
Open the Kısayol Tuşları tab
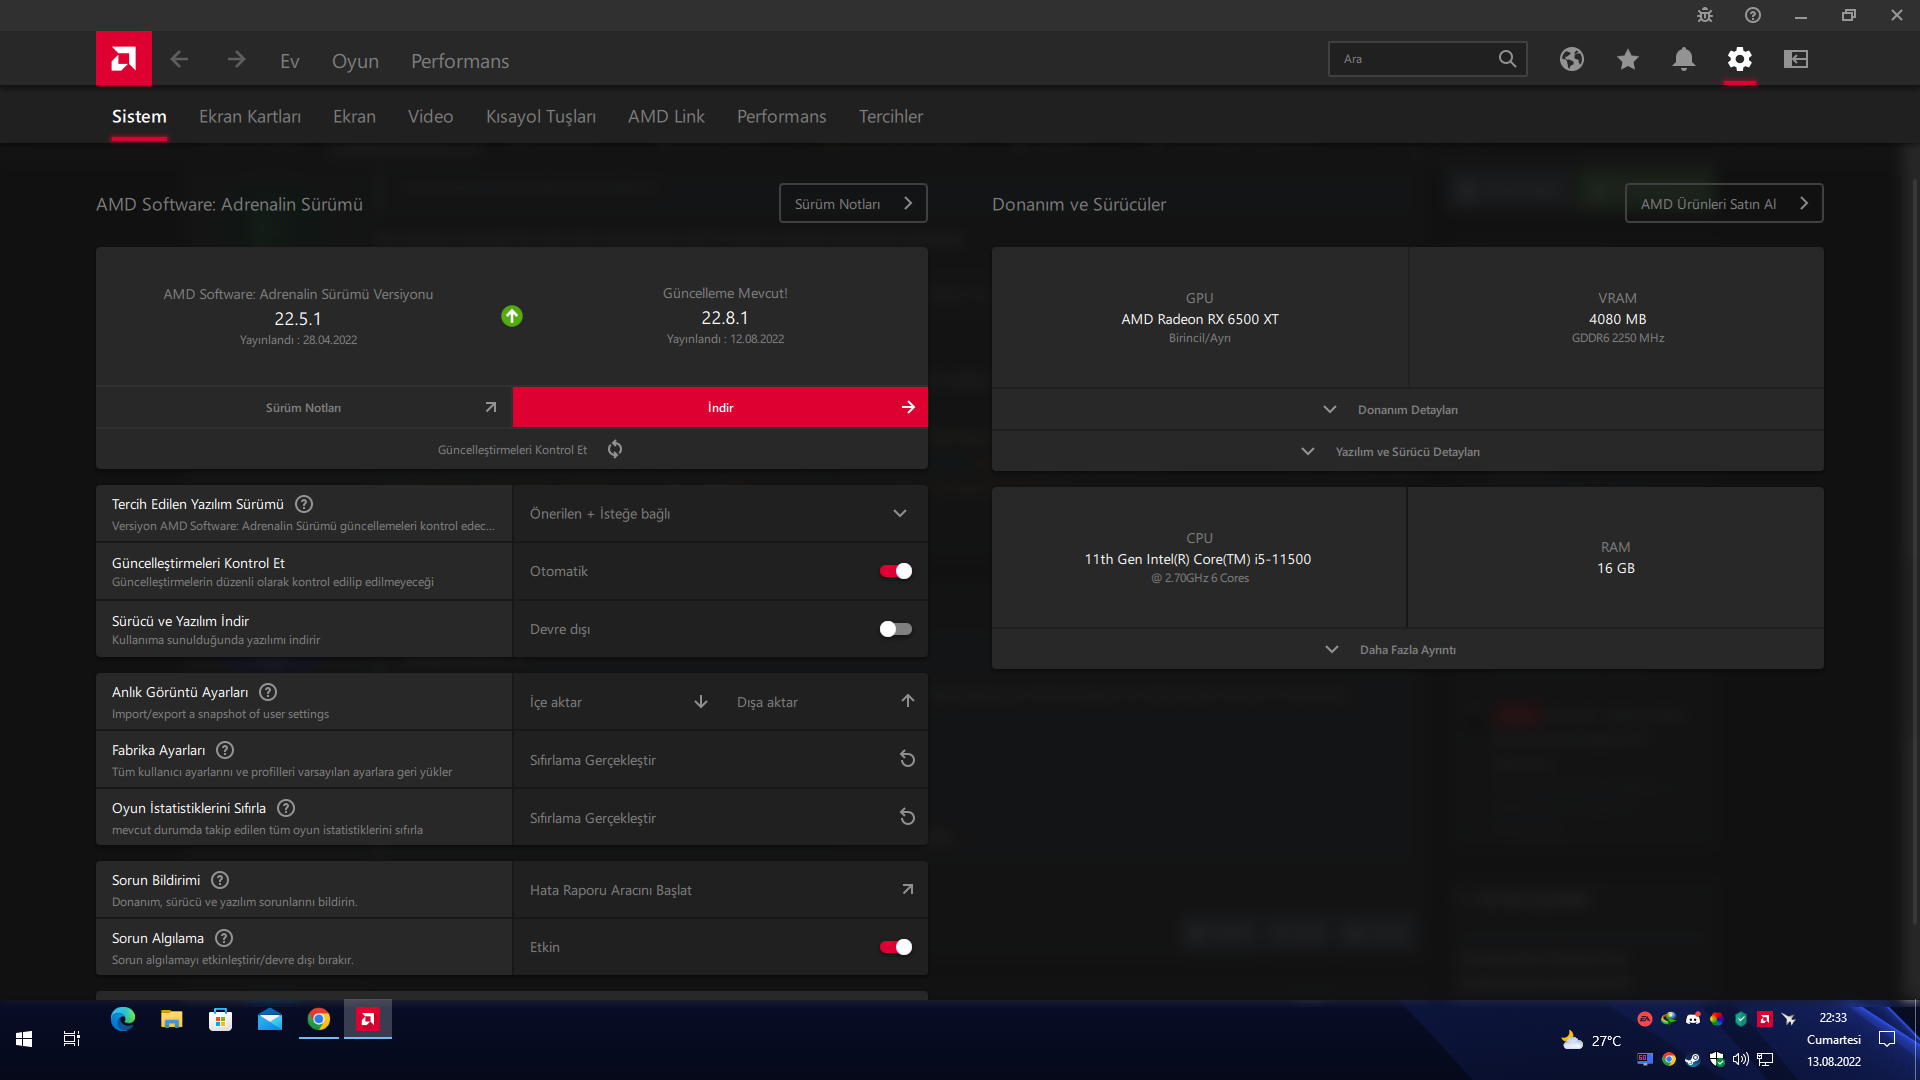pos(540,117)
